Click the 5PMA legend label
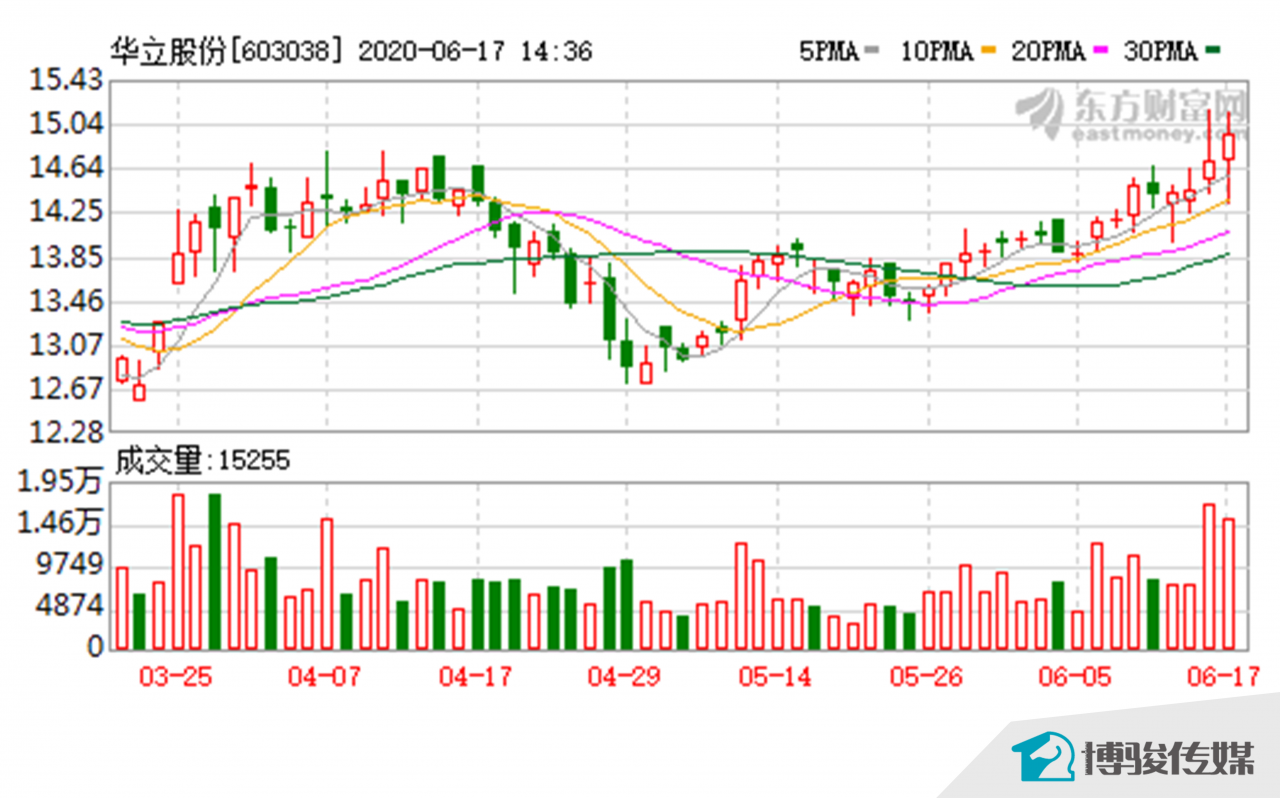Viewport: 1280px width, 798px height. click(829, 52)
